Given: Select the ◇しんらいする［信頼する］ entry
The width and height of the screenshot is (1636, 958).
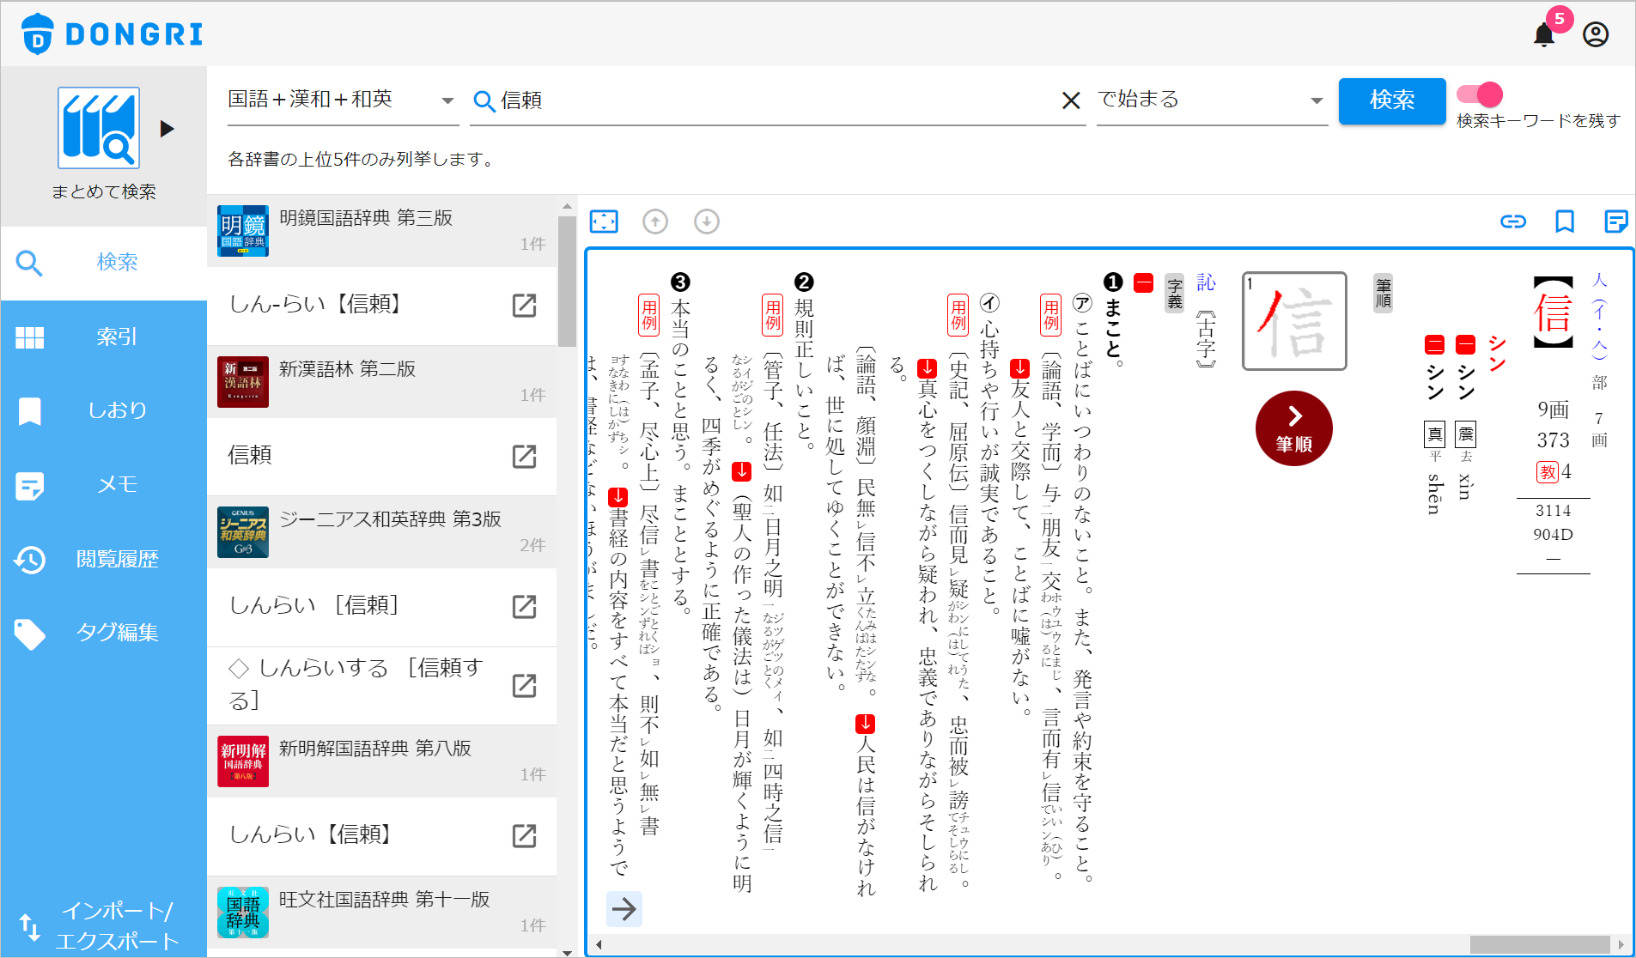Looking at the screenshot, I should pos(382,685).
